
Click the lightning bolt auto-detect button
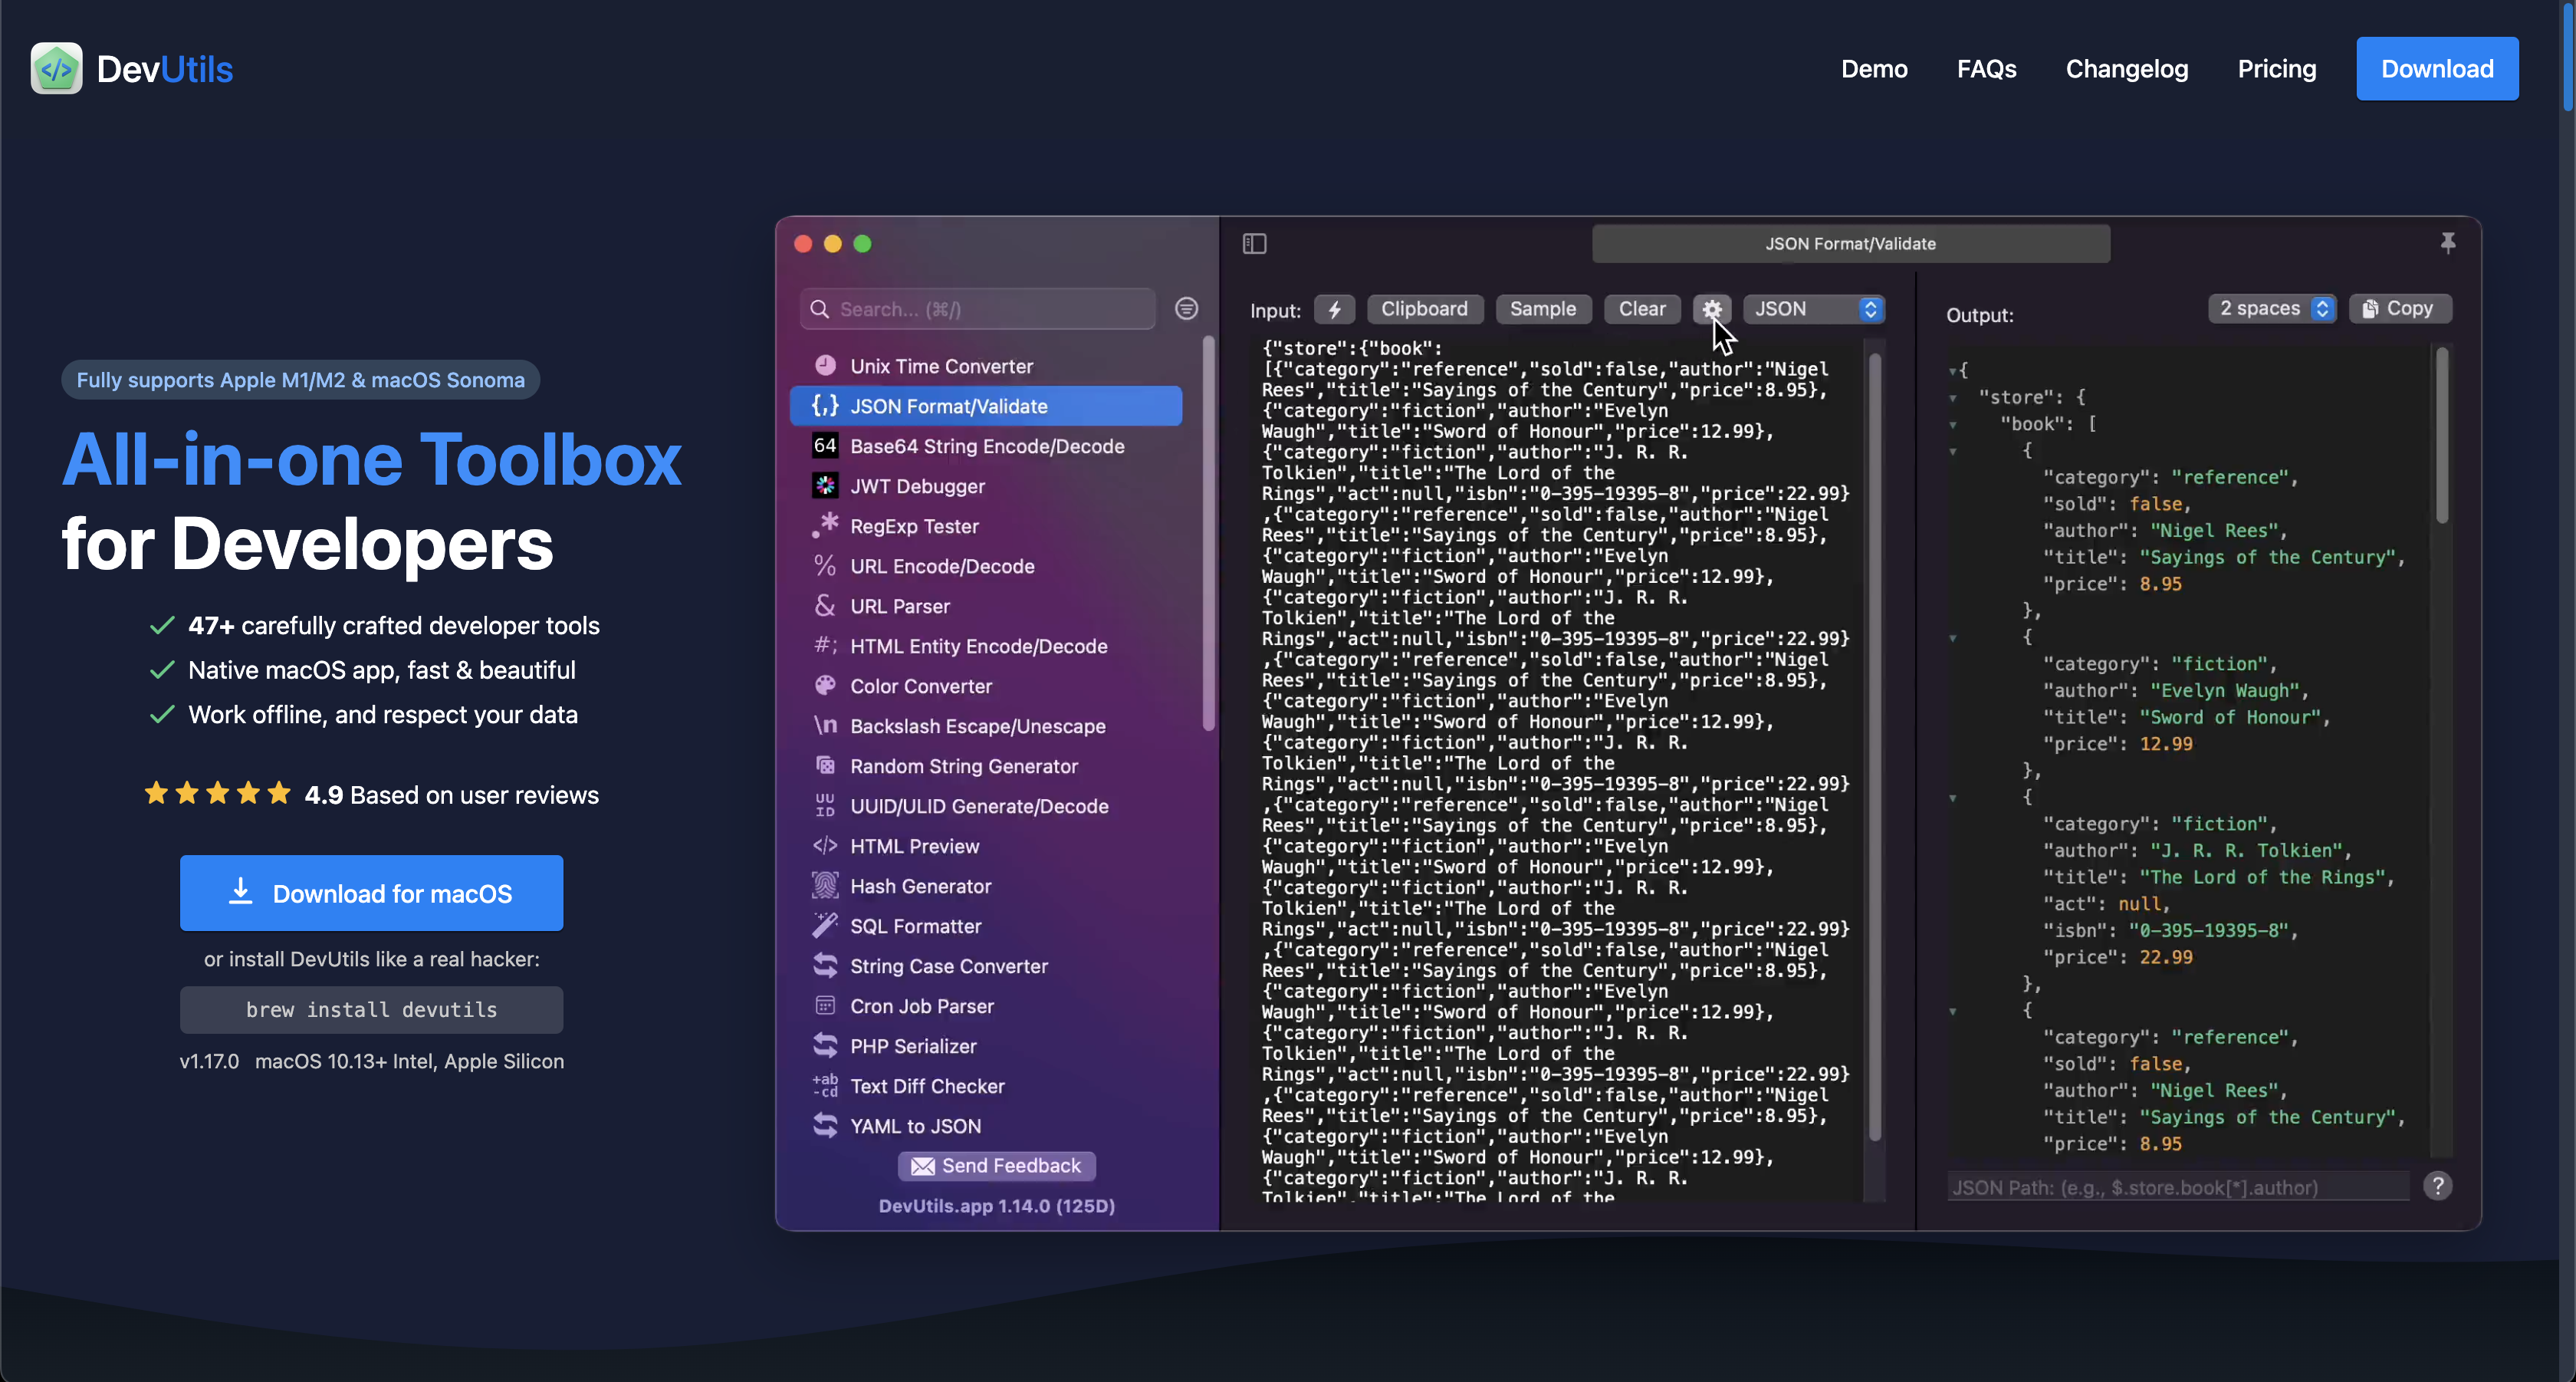coord(1334,309)
